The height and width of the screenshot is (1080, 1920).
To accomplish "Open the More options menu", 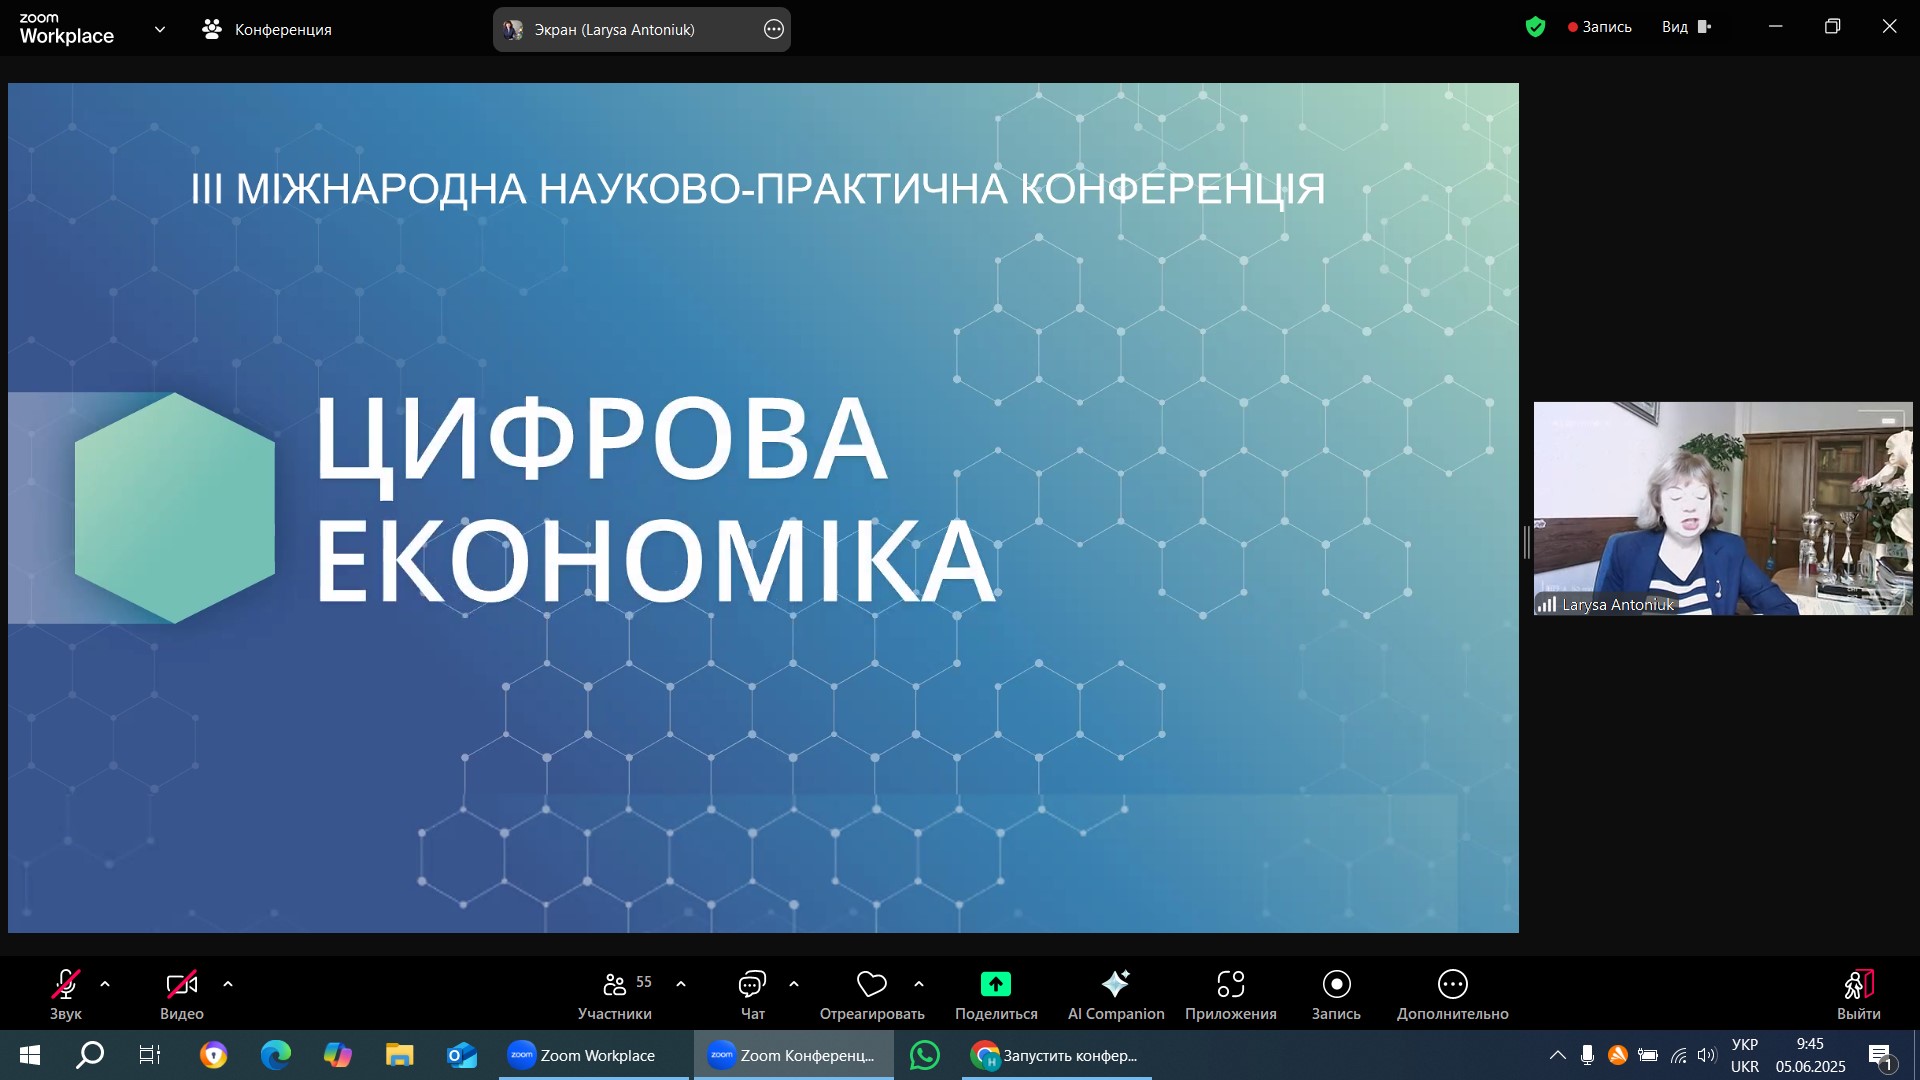I will [1452, 985].
